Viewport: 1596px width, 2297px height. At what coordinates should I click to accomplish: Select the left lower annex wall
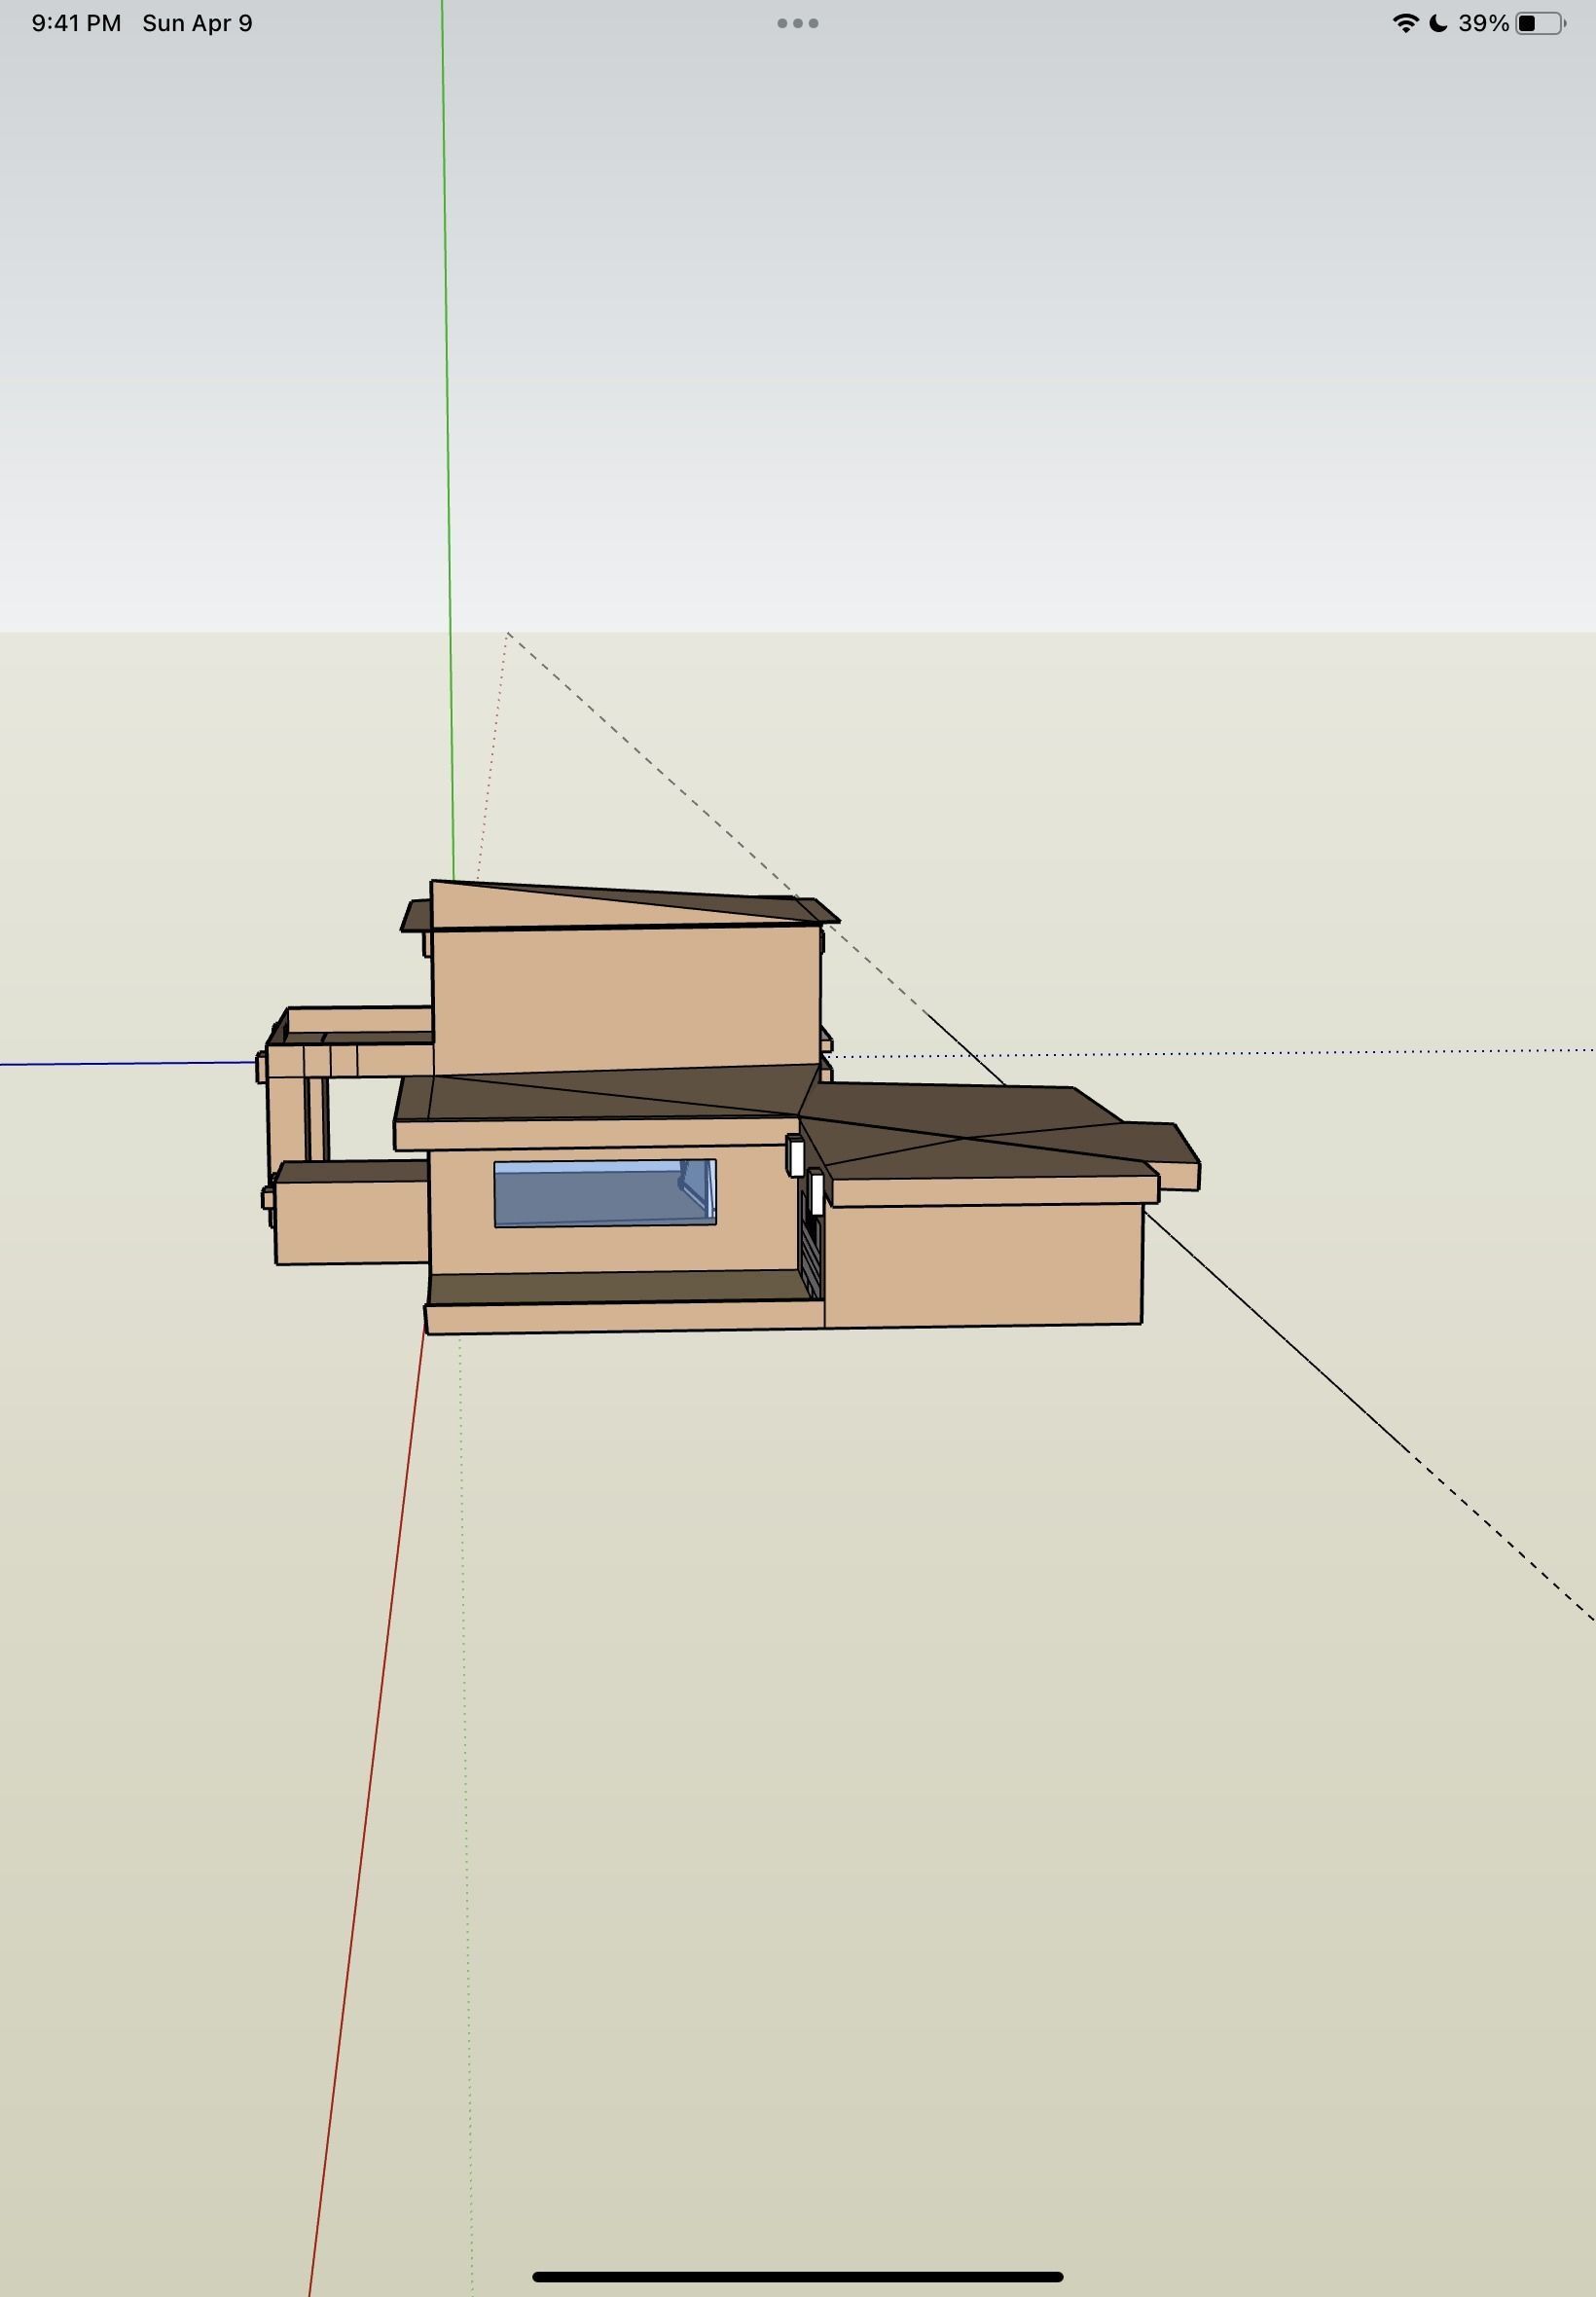[x=350, y=1222]
